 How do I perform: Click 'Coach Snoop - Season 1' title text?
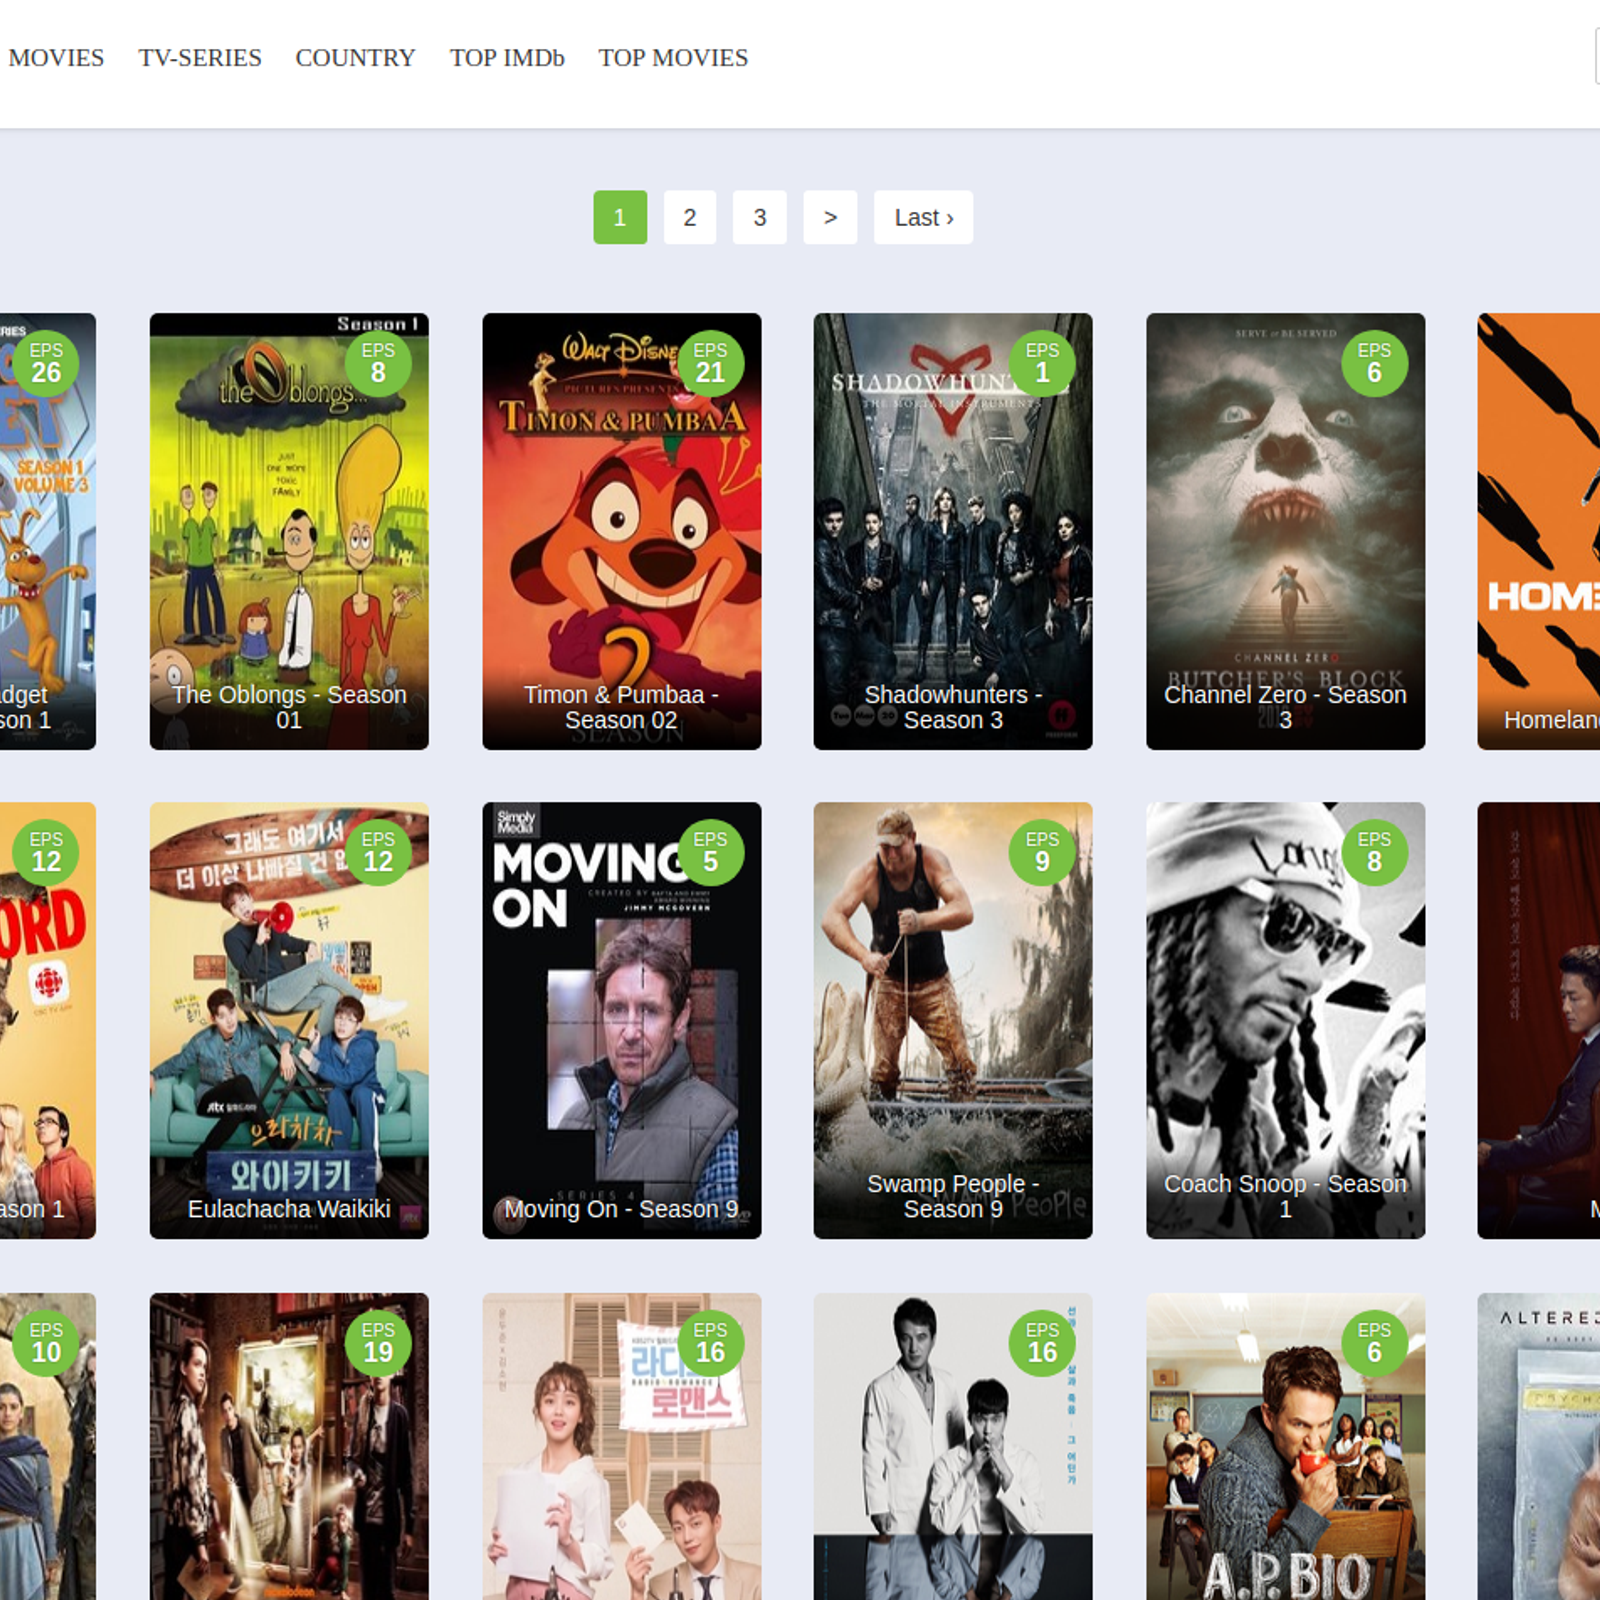1285,1196
